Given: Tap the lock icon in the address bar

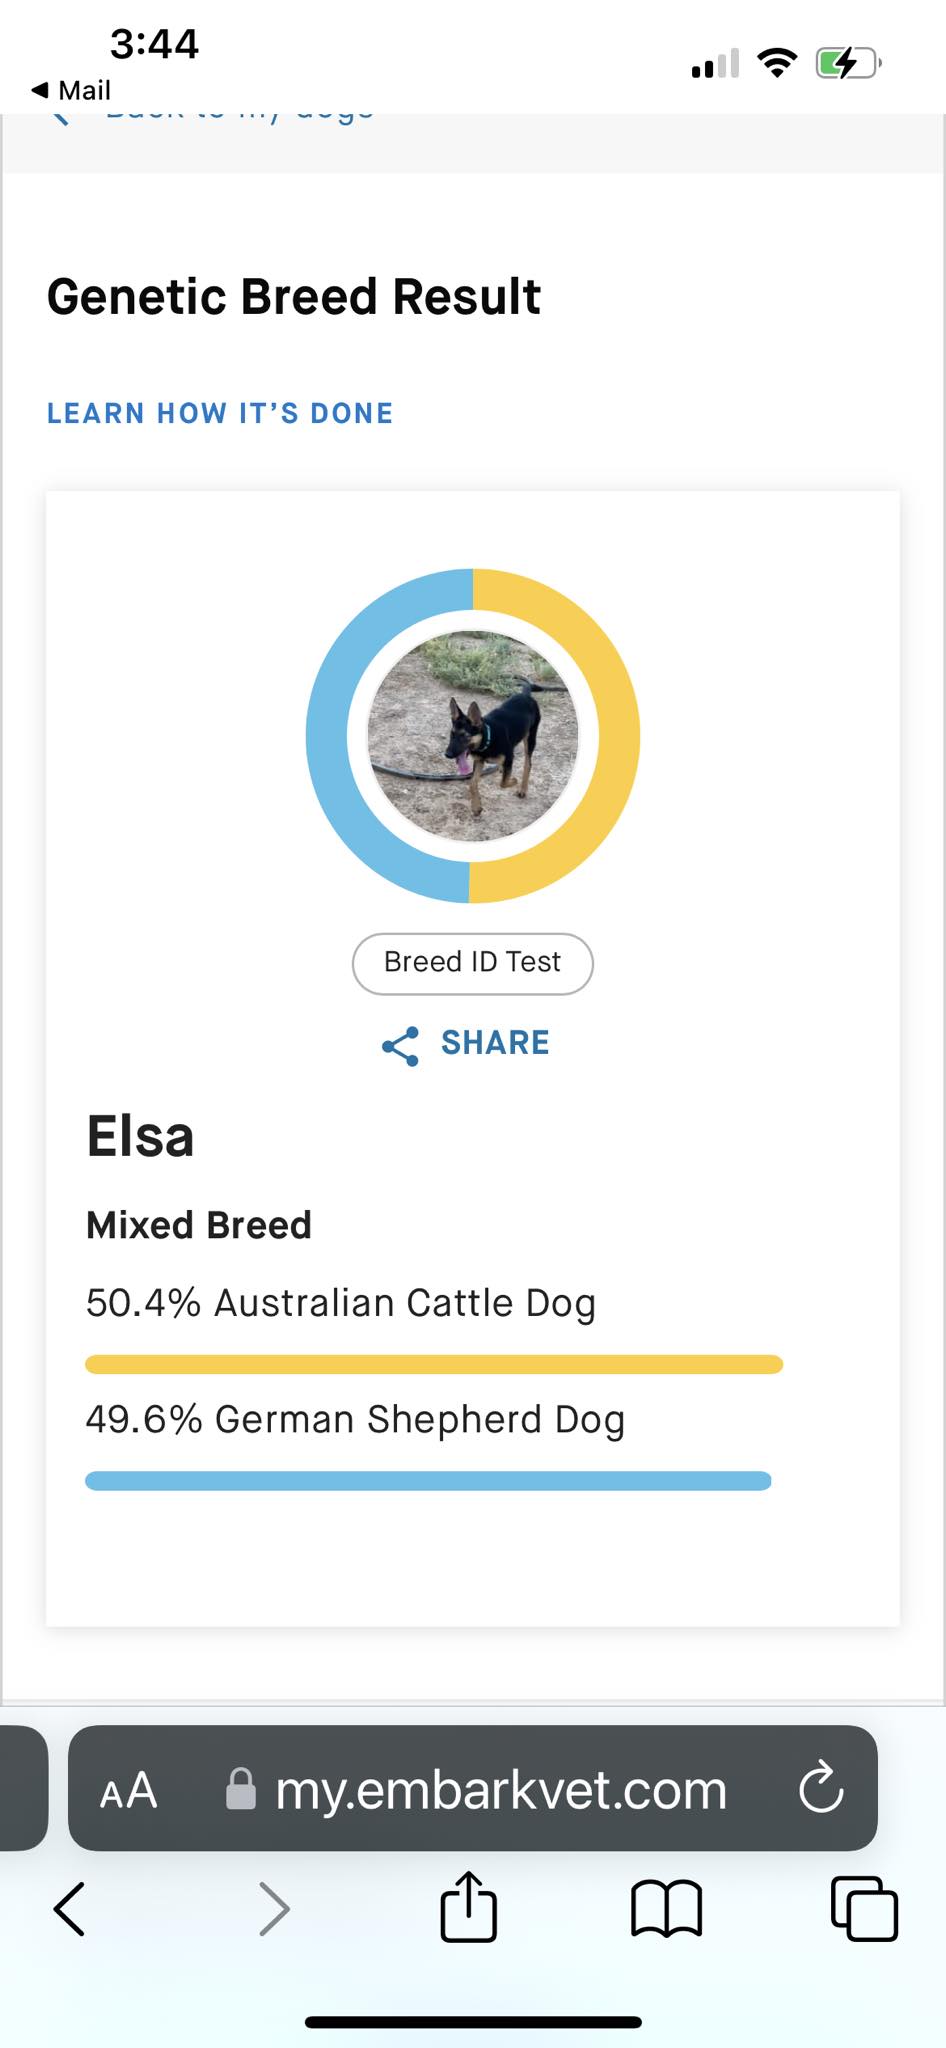Looking at the screenshot, I should coord(240,1789).
